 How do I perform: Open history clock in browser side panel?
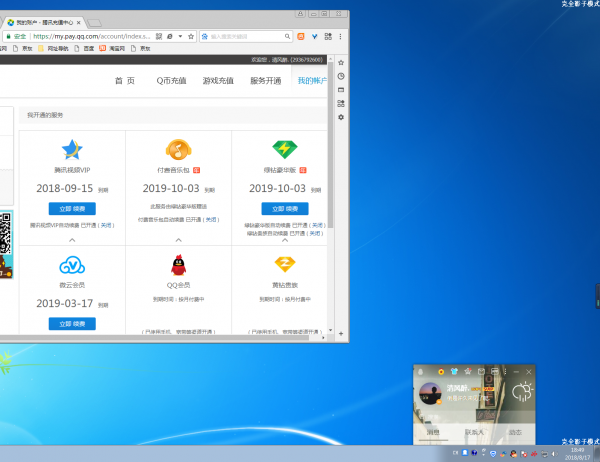pyautogui.click(x=341, y=76)
